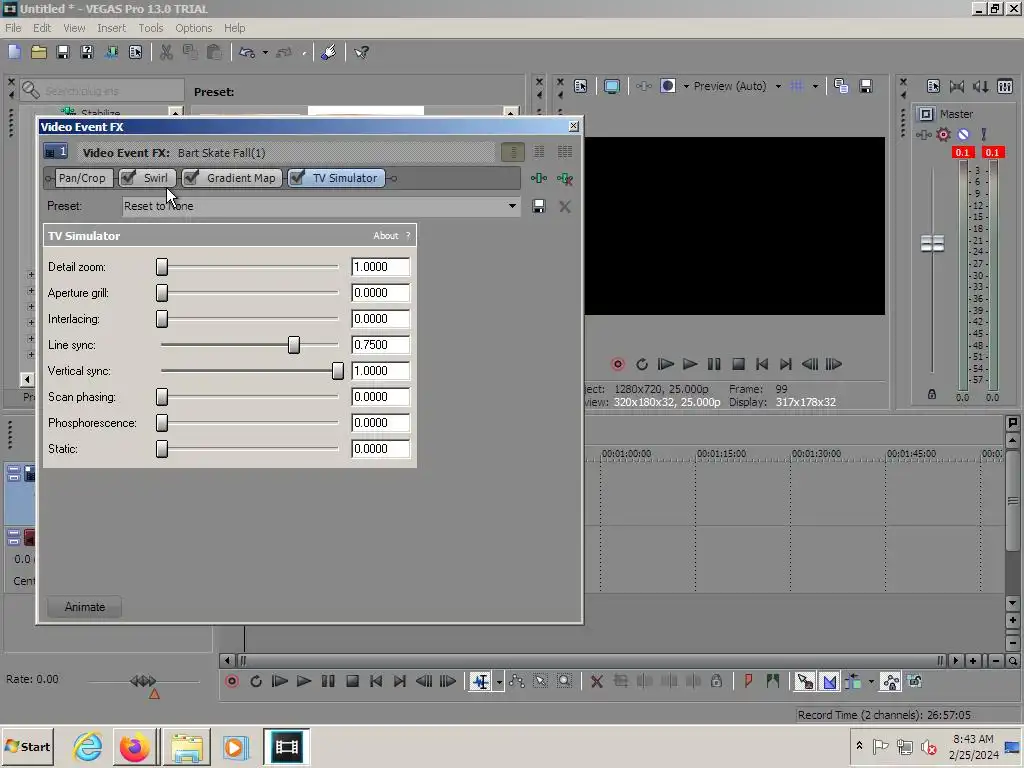Click the Project Properties toolbar icon

(x=135, y=52)
